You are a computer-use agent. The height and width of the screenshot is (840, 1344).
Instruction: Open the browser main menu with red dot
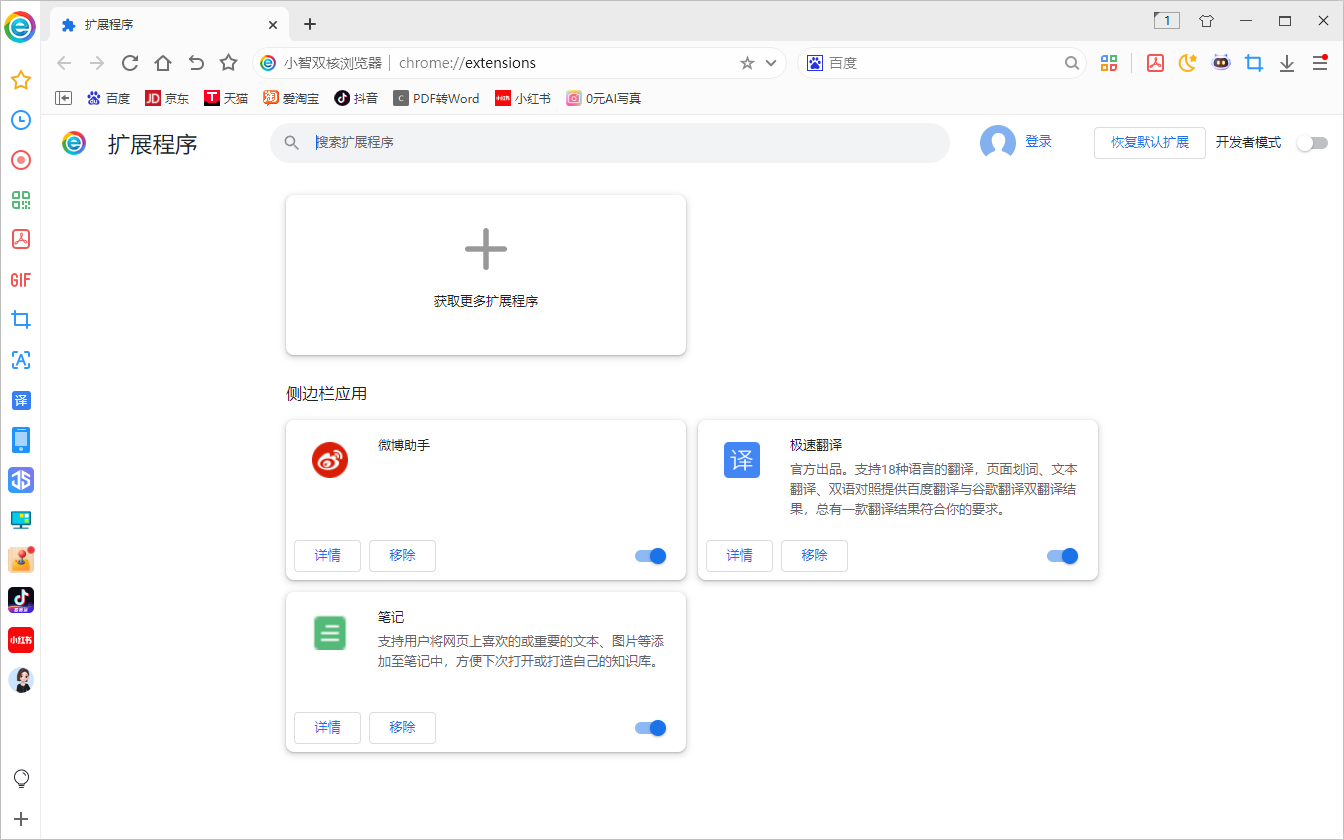(1320, 62)
